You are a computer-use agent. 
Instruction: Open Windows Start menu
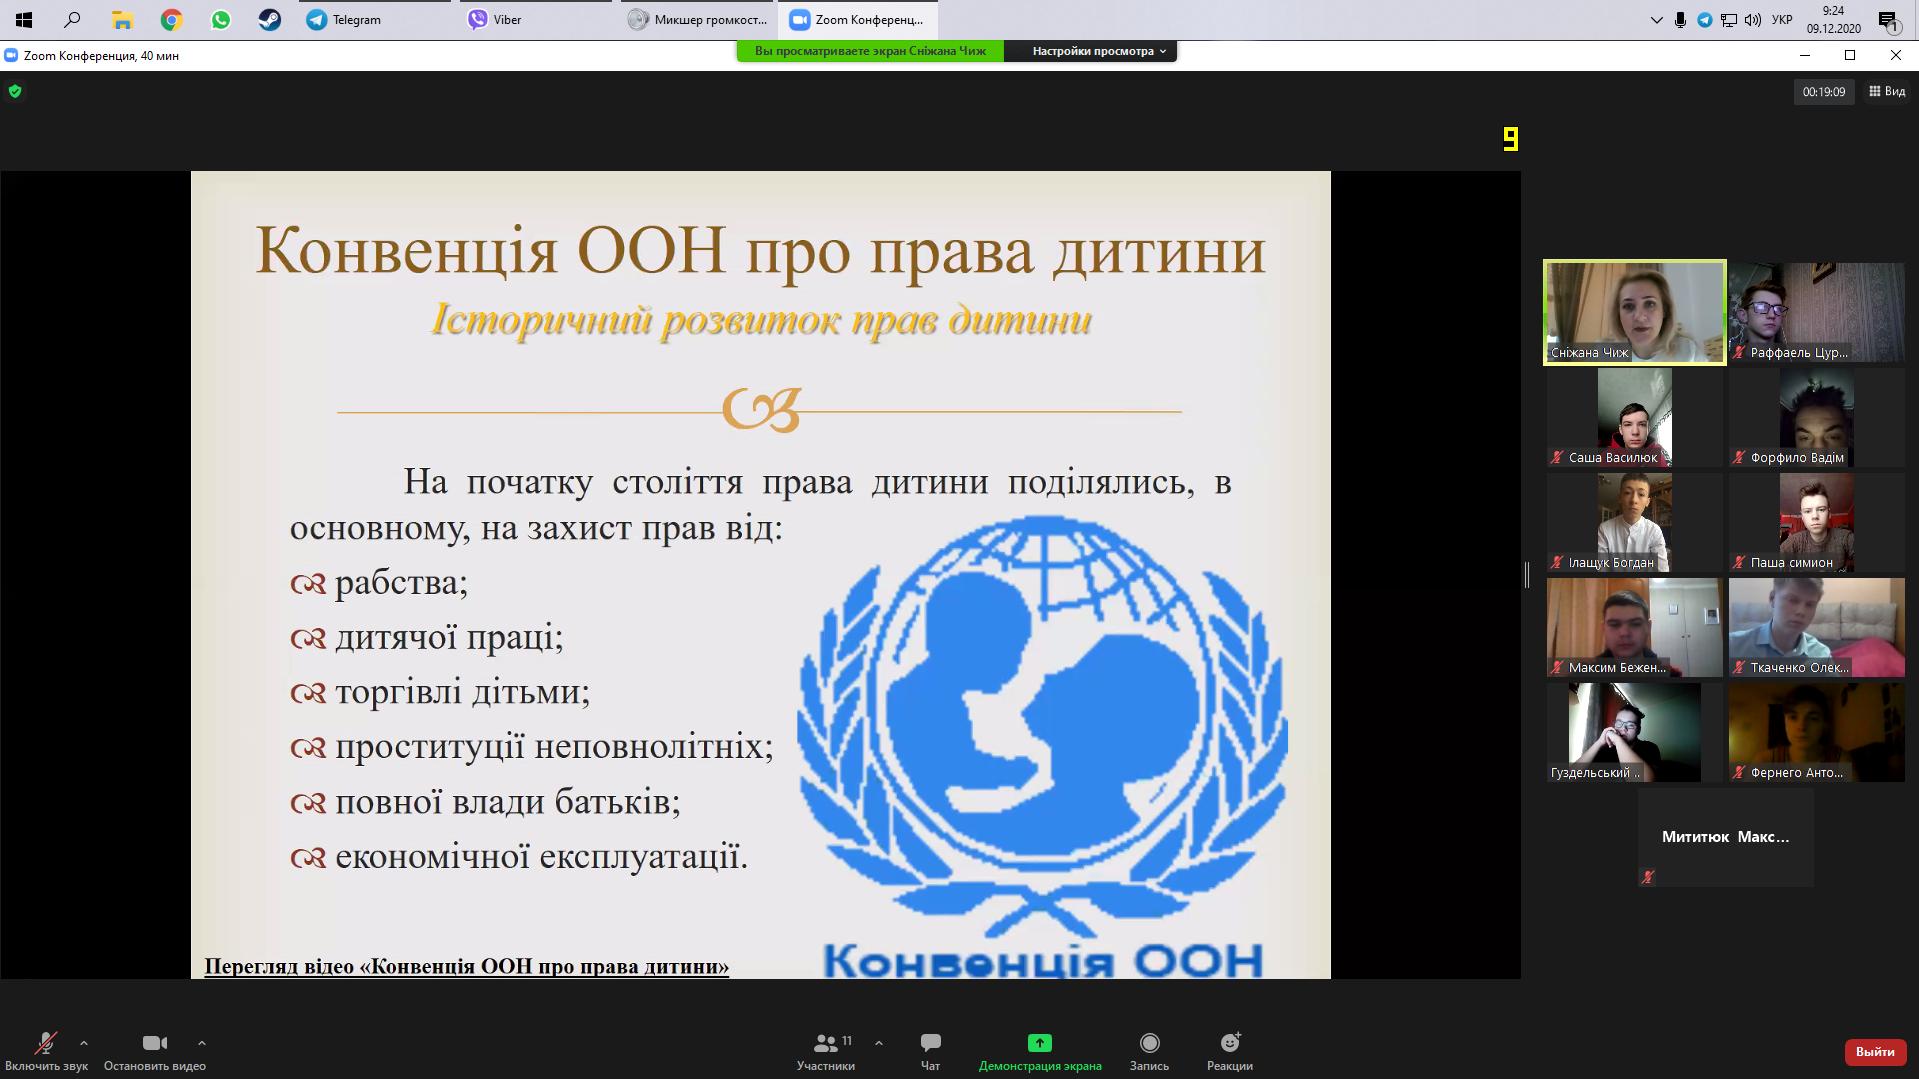tap(24, 20)
